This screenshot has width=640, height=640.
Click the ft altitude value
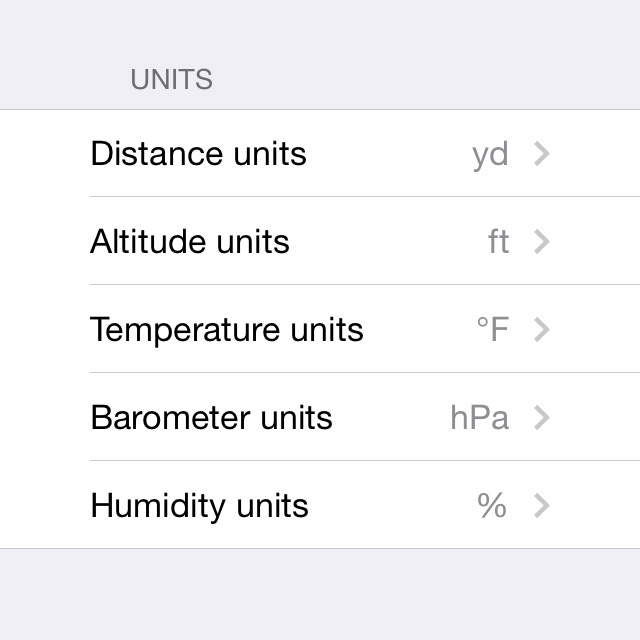coord(498,242)
